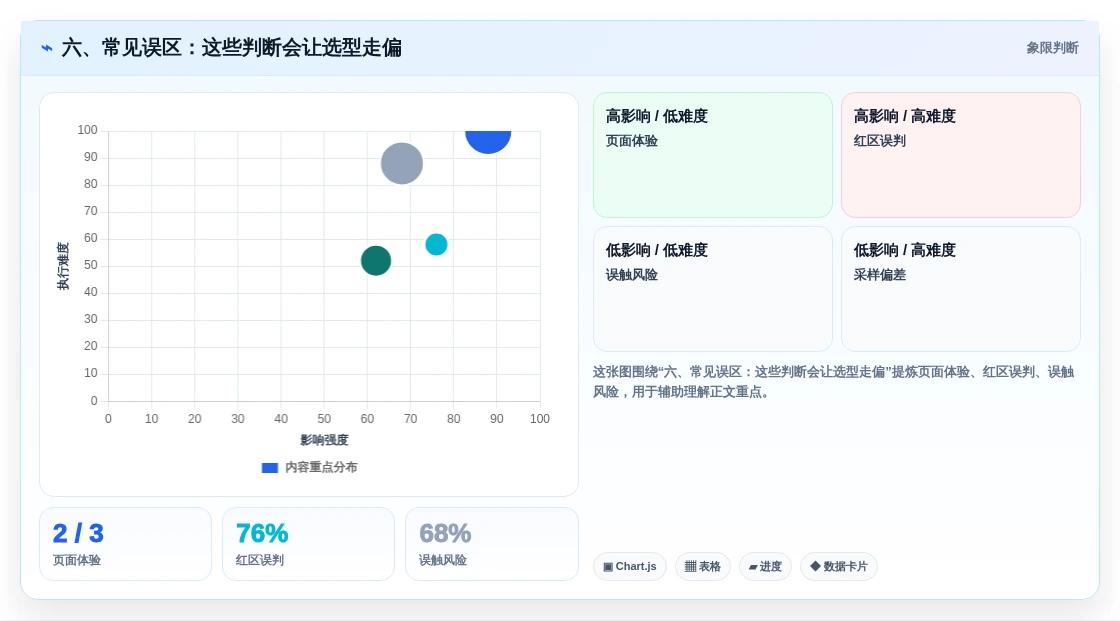Click the lightning bolt icon beside the title
Screen dimensions: 1120x621
[x=47, y=48]
